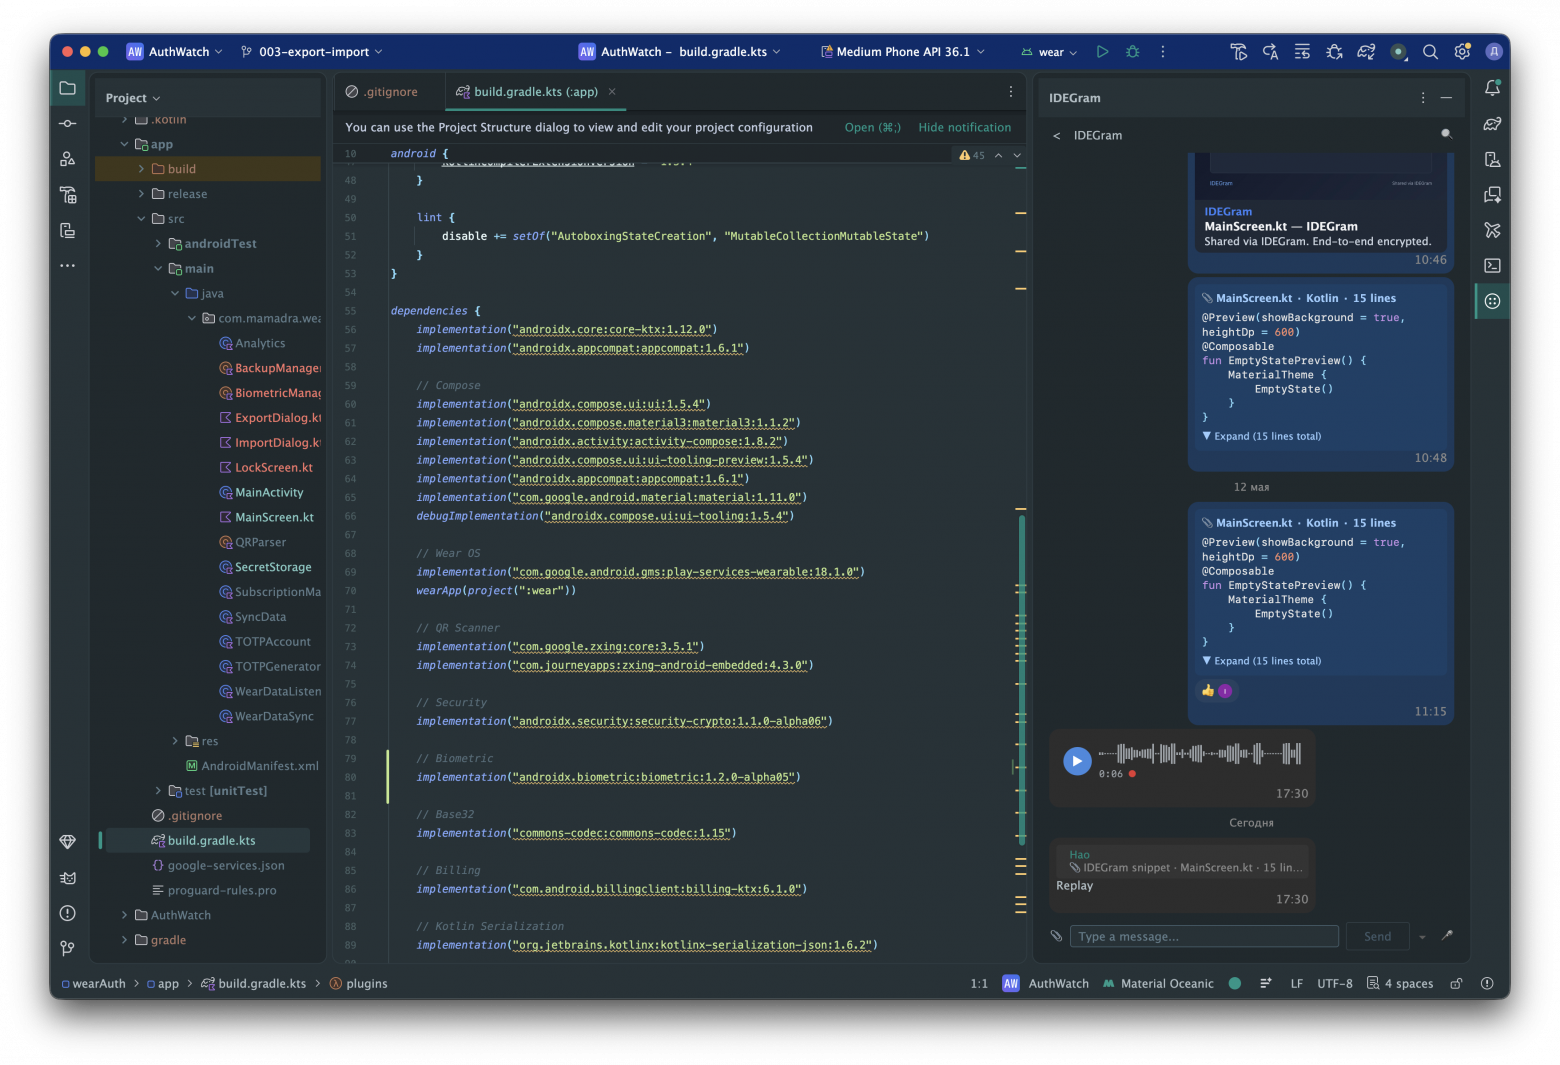Switch to .gitignore editor tab
1560x1065 pixels.
coord(382,92)
